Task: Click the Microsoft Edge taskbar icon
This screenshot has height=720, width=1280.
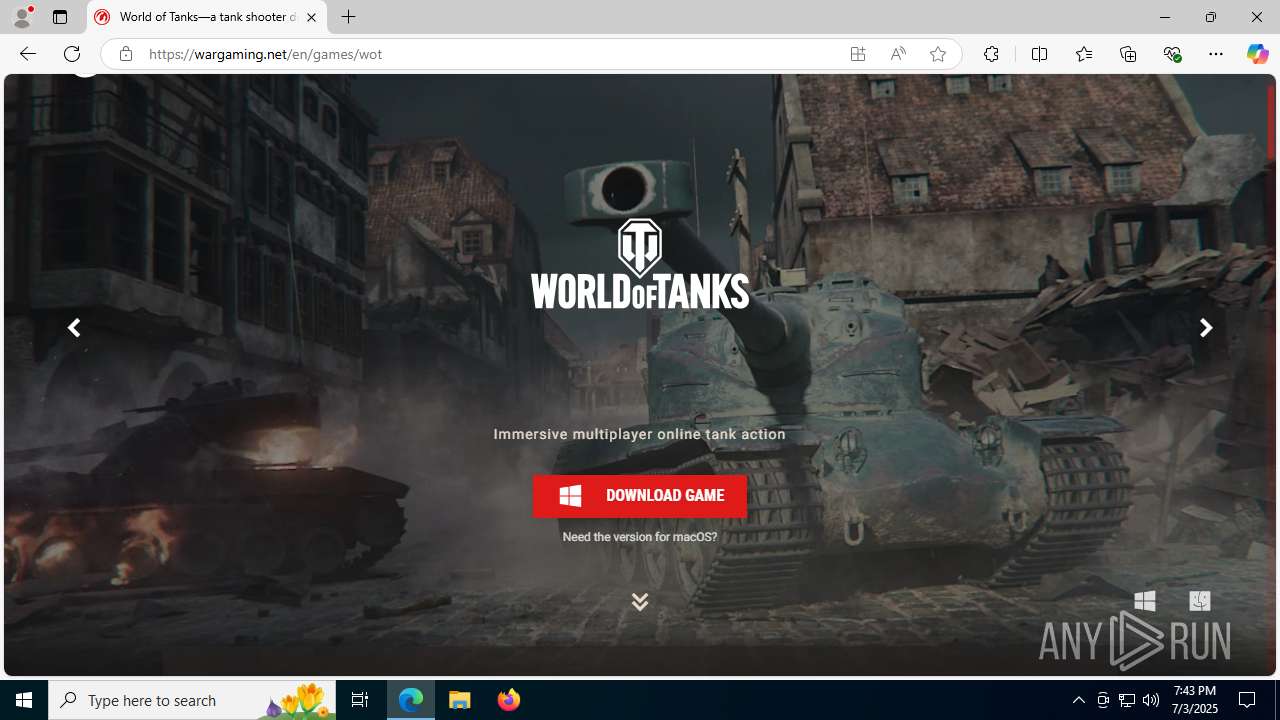Action: tap(411, 700)
